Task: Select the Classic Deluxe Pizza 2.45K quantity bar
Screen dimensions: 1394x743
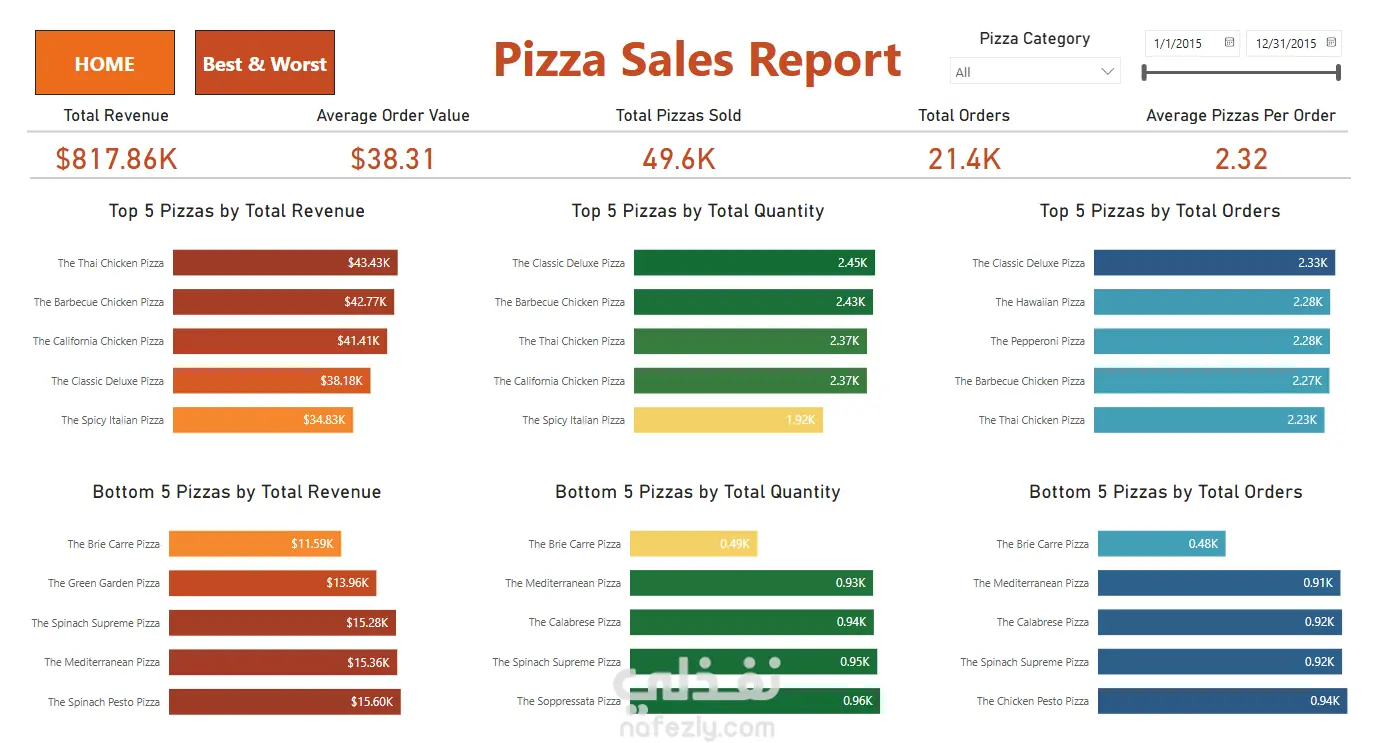Action: coord(754,263)
